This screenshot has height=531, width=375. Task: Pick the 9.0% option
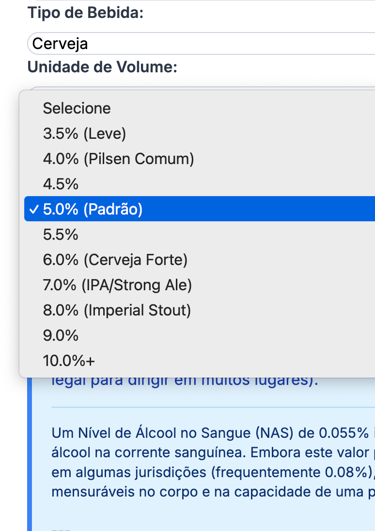click(x=200, y=335)
